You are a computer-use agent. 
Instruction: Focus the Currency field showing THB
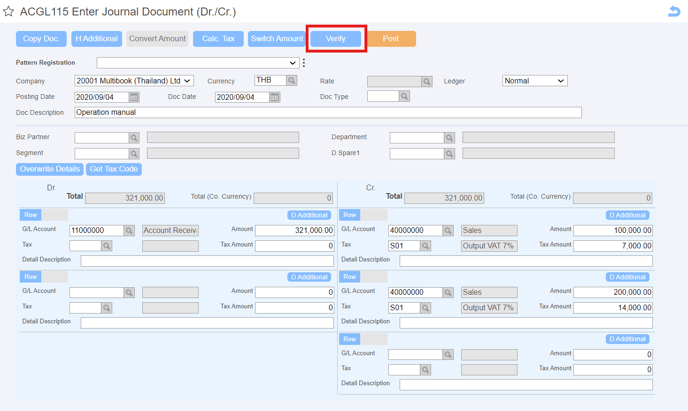[270, 80]
